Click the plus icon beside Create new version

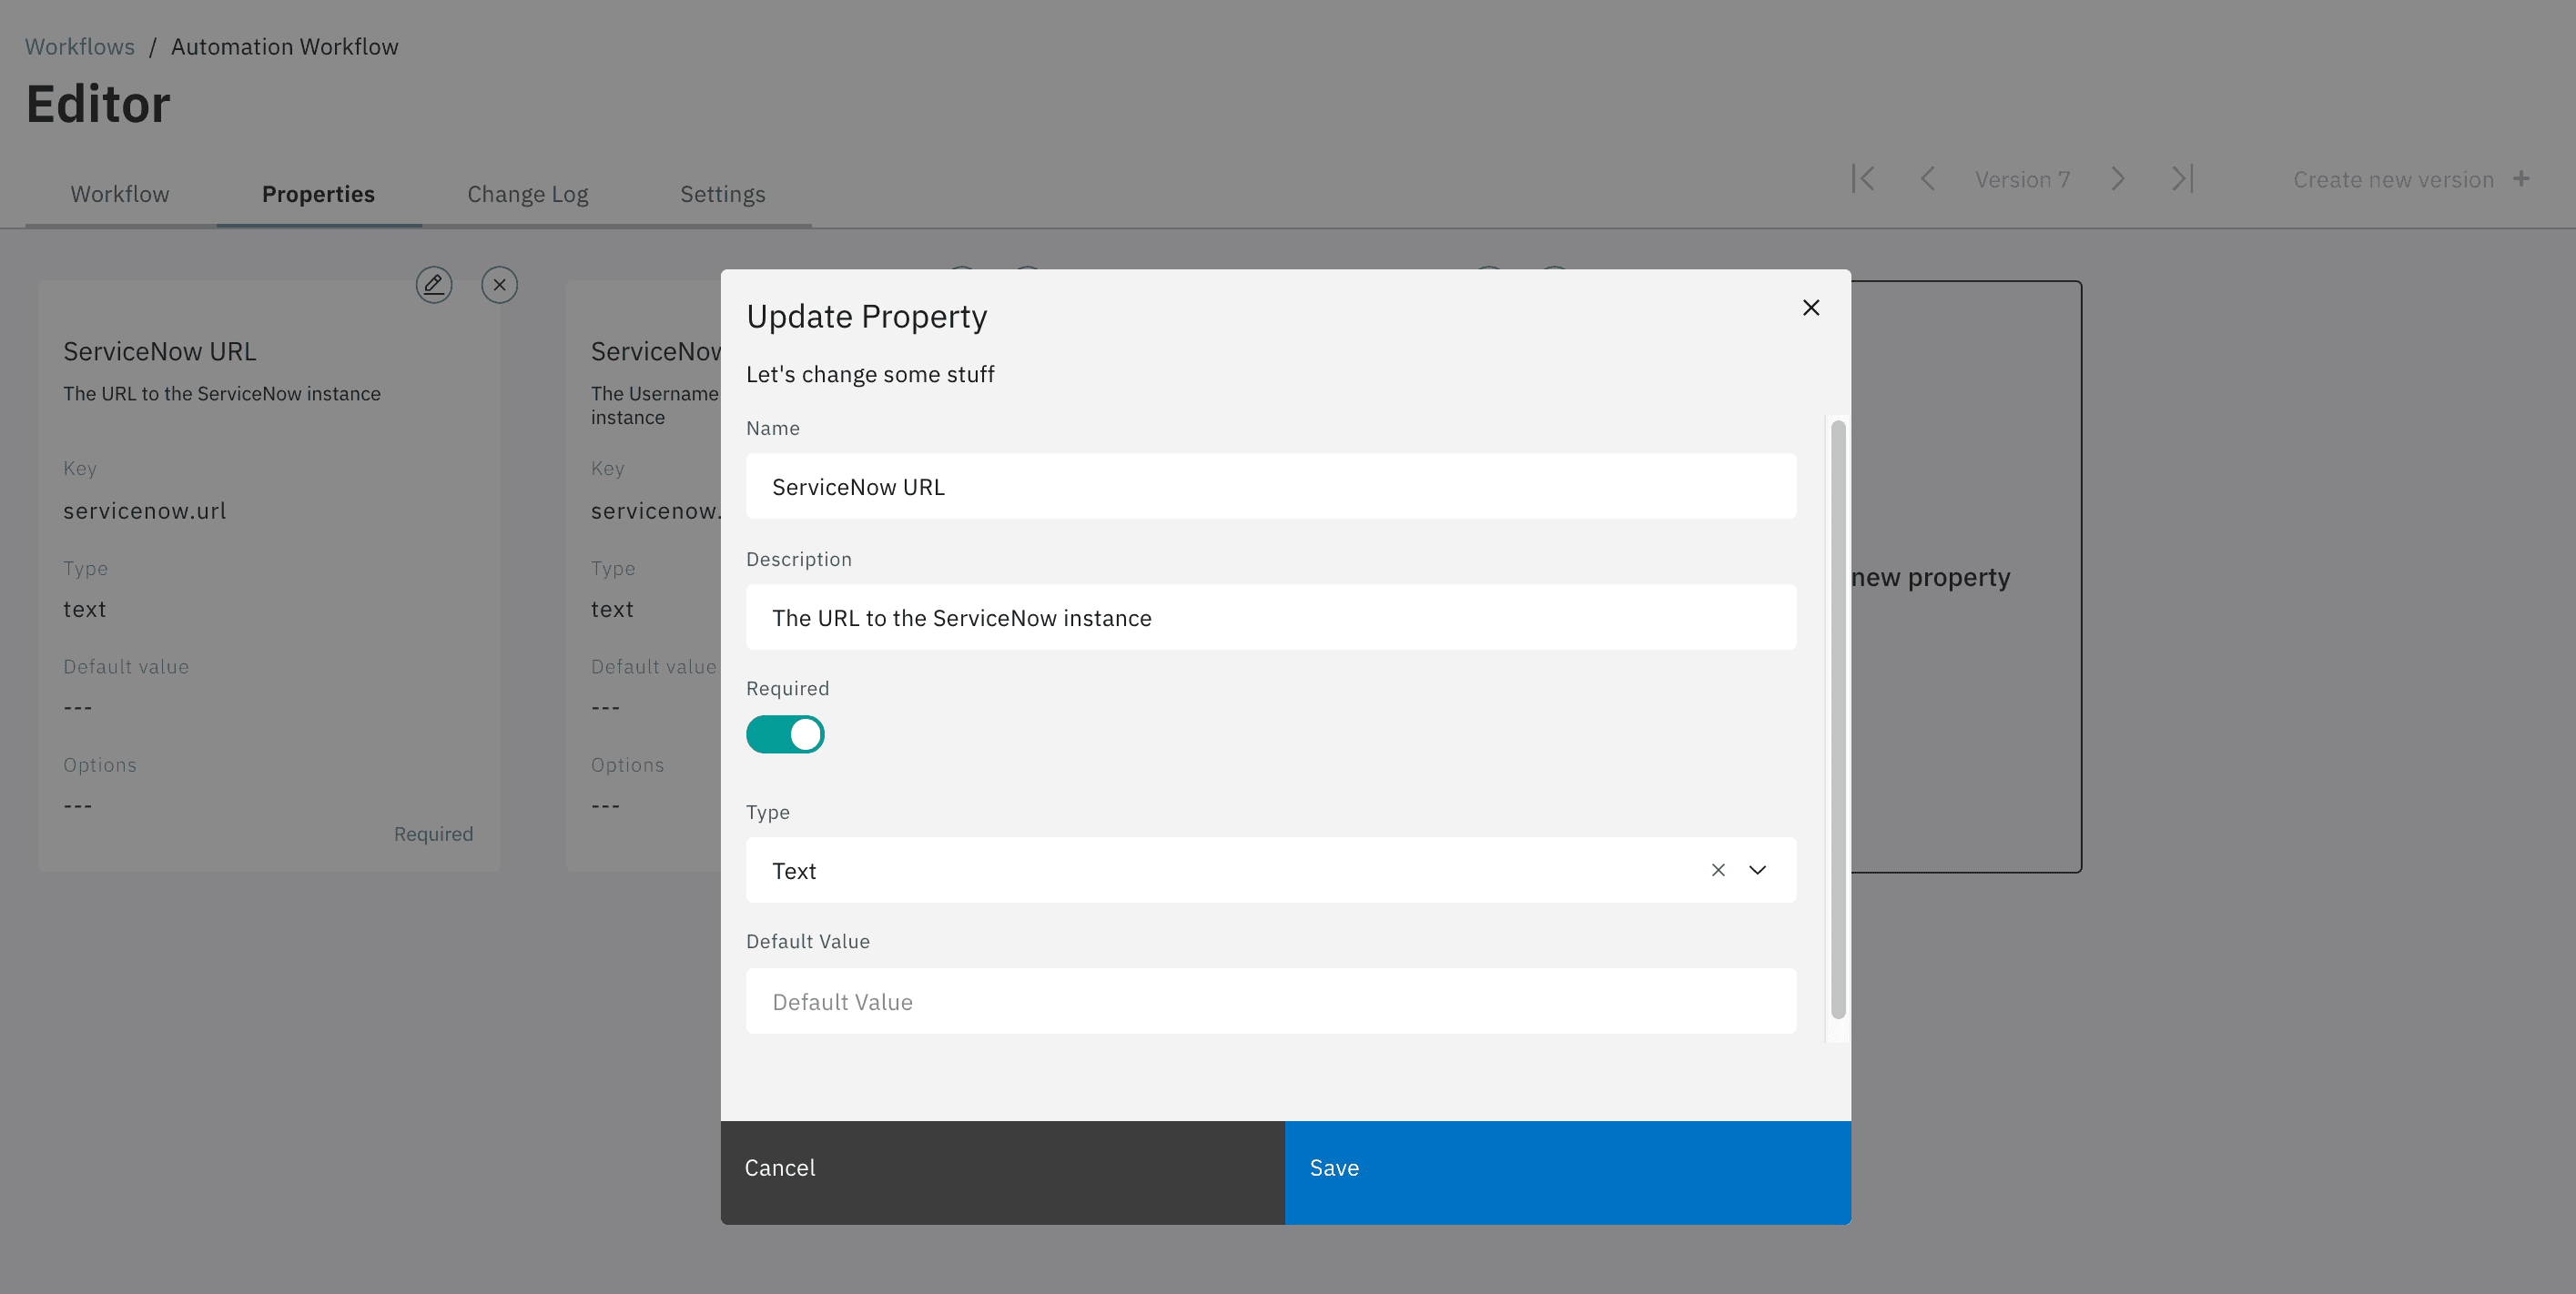(2521, 179)
